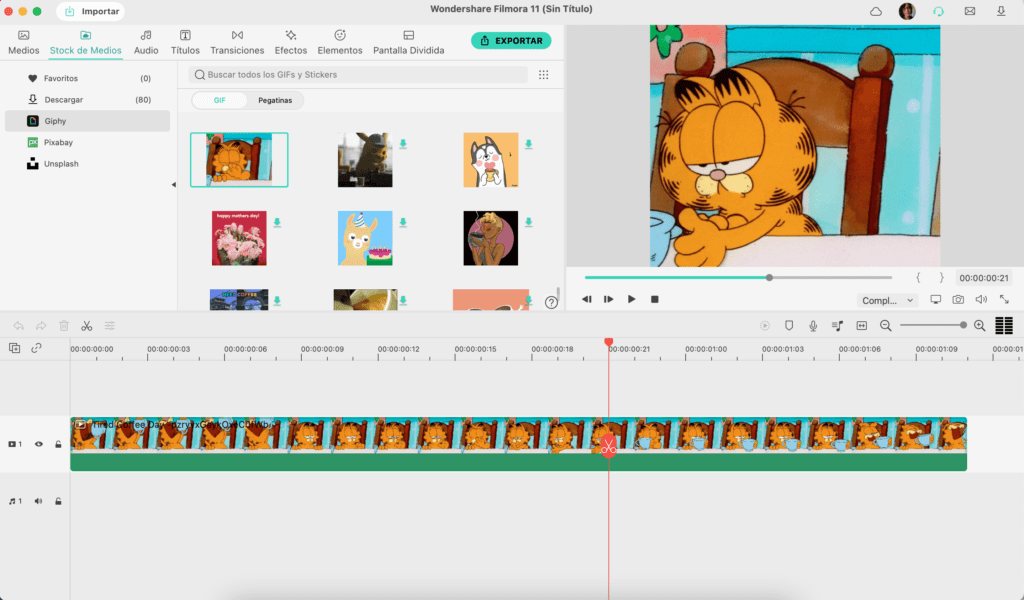The image size is (1024, 600).
Task: Lock audio track 1
Action: (58, 501)
